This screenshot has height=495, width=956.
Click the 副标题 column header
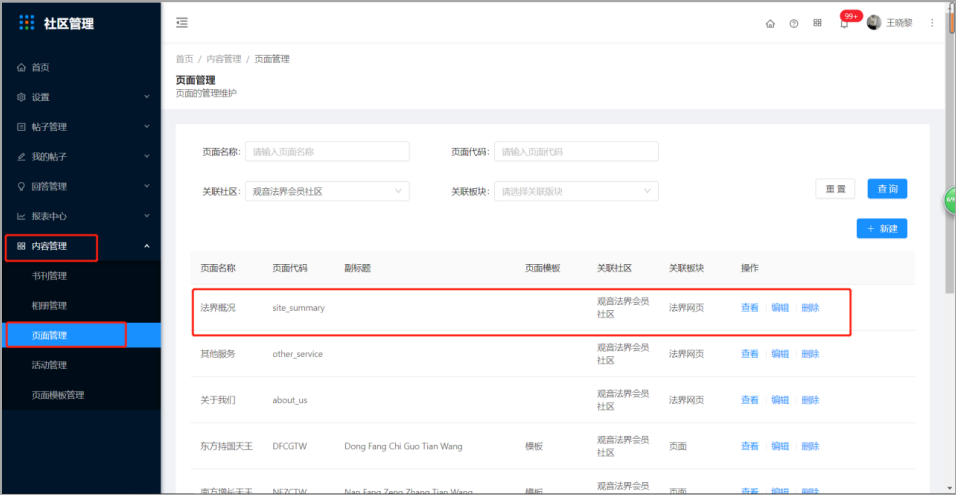[x=357, y=268]
